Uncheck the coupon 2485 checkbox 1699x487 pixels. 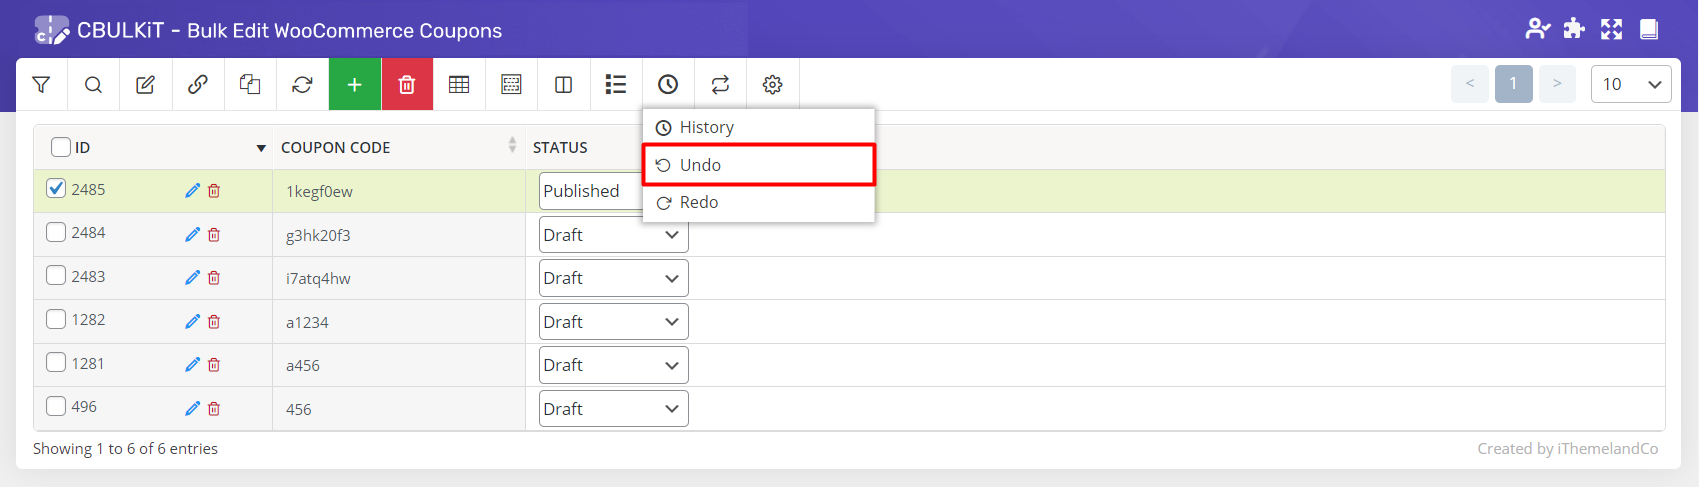click(57, 188)
